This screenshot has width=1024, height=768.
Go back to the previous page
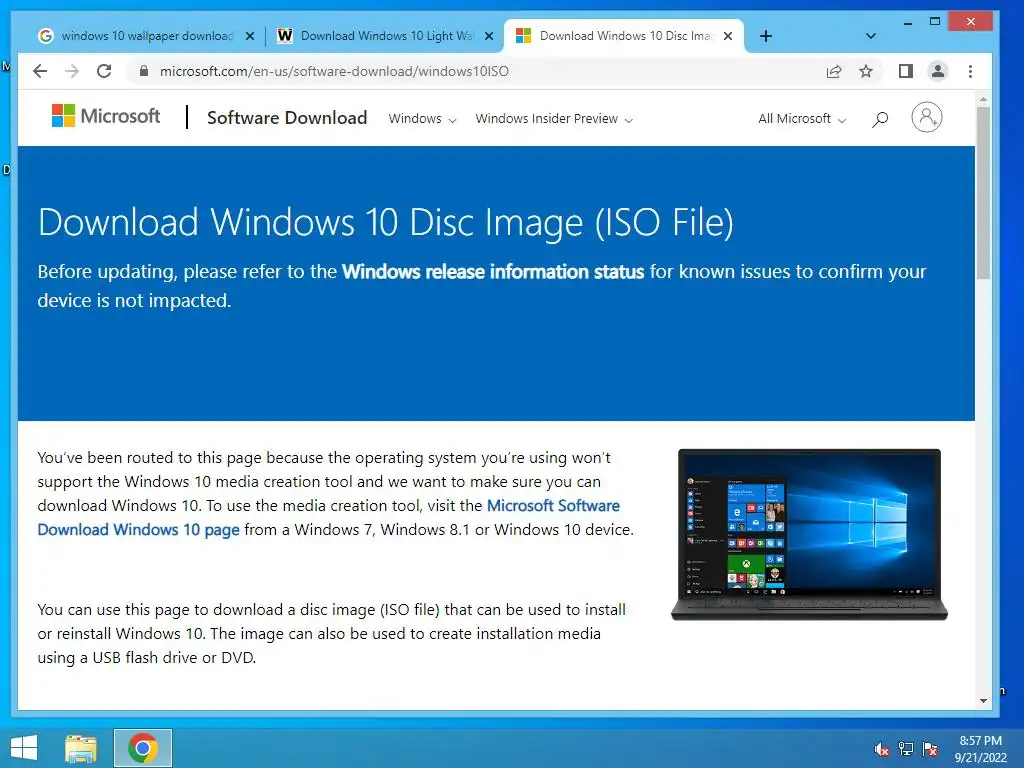pyautogui.click(x=40, y=71)
